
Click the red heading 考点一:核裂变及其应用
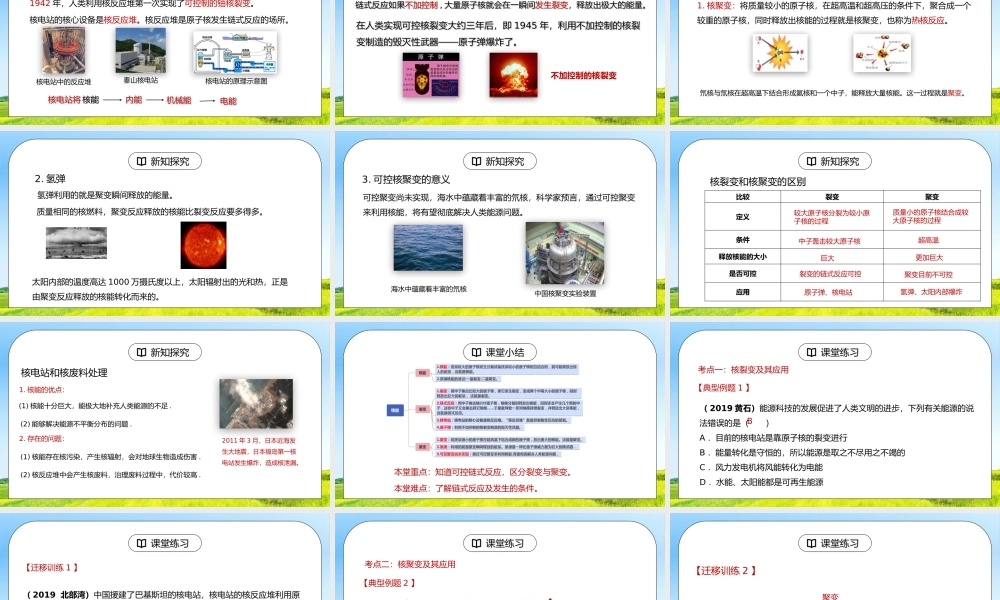point(744,369)
